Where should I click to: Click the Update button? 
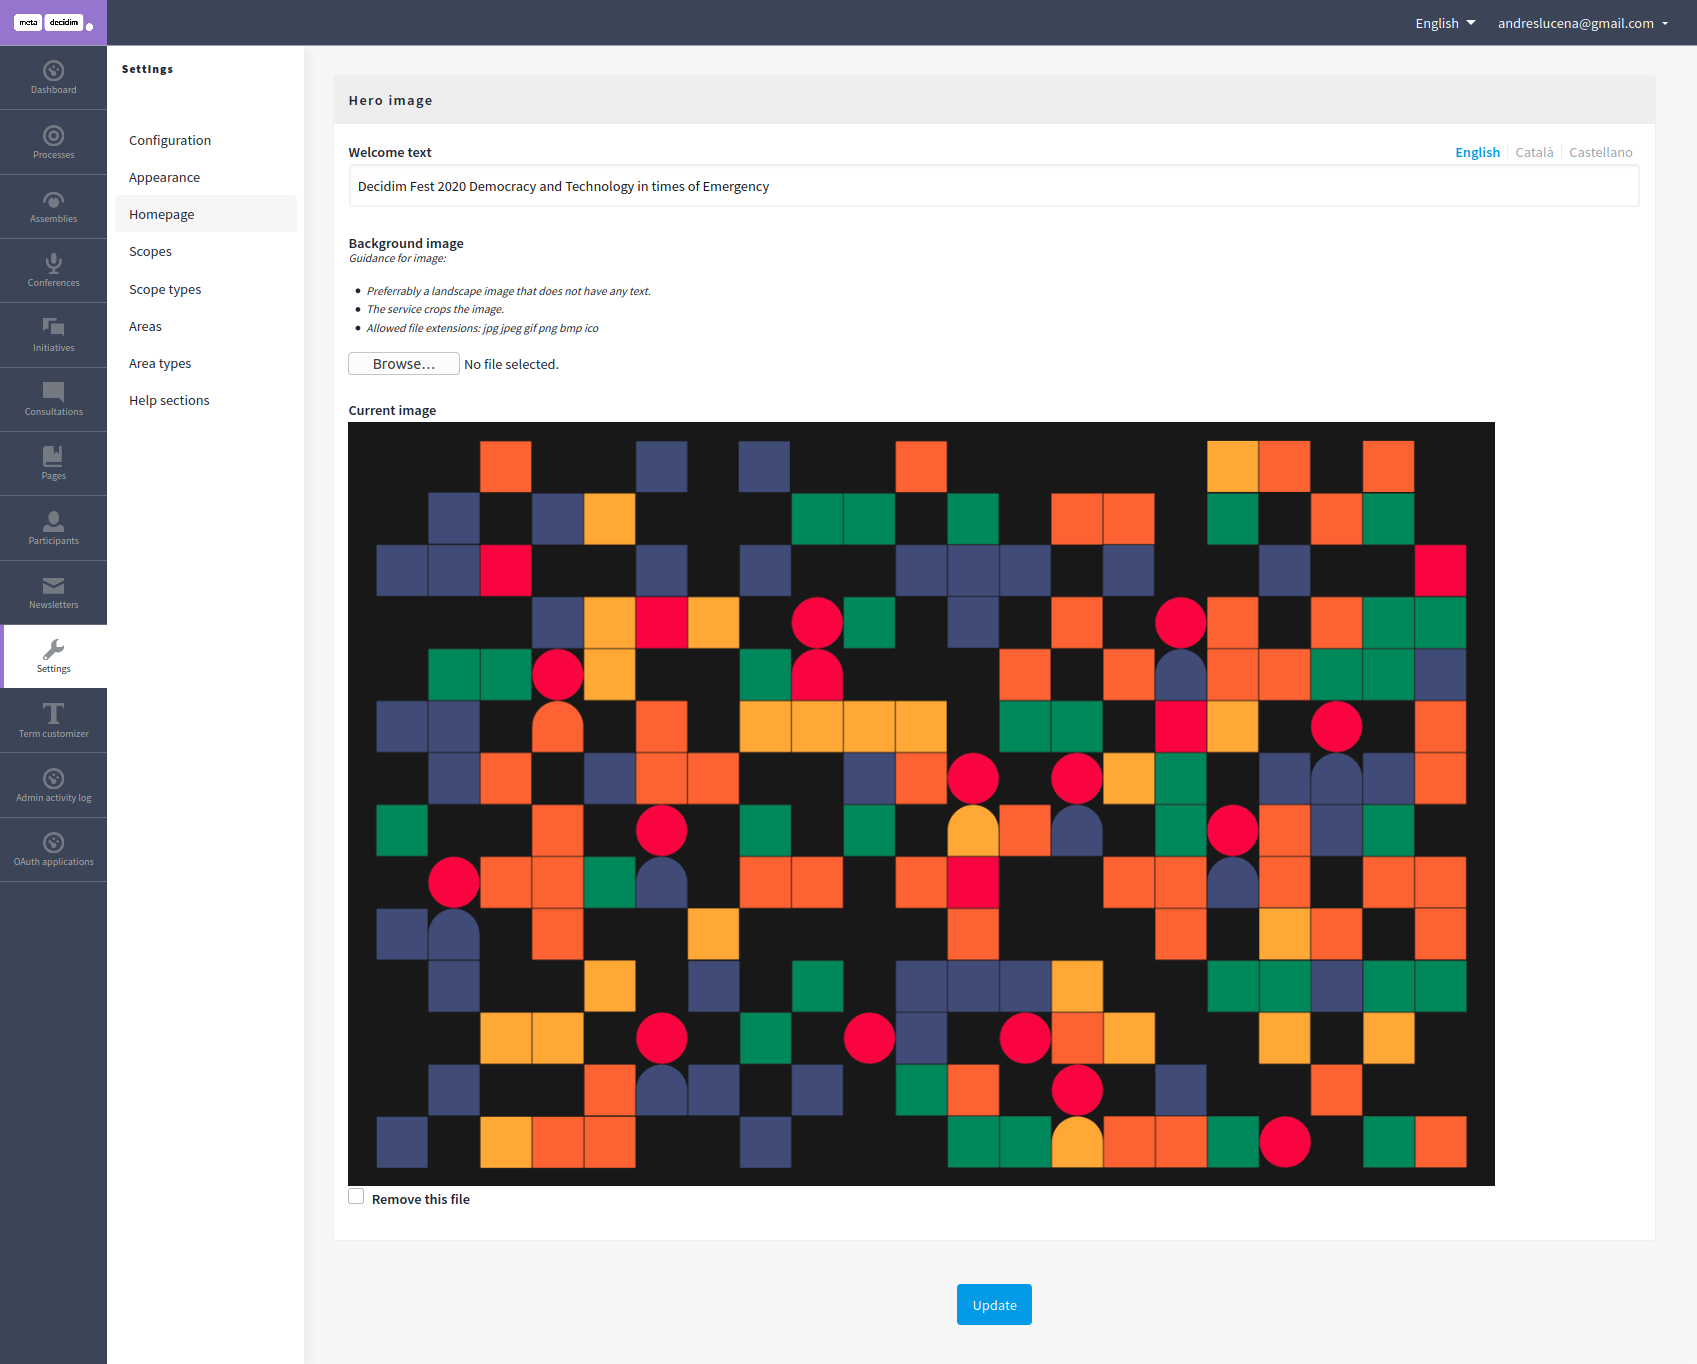coord(994,1305)
